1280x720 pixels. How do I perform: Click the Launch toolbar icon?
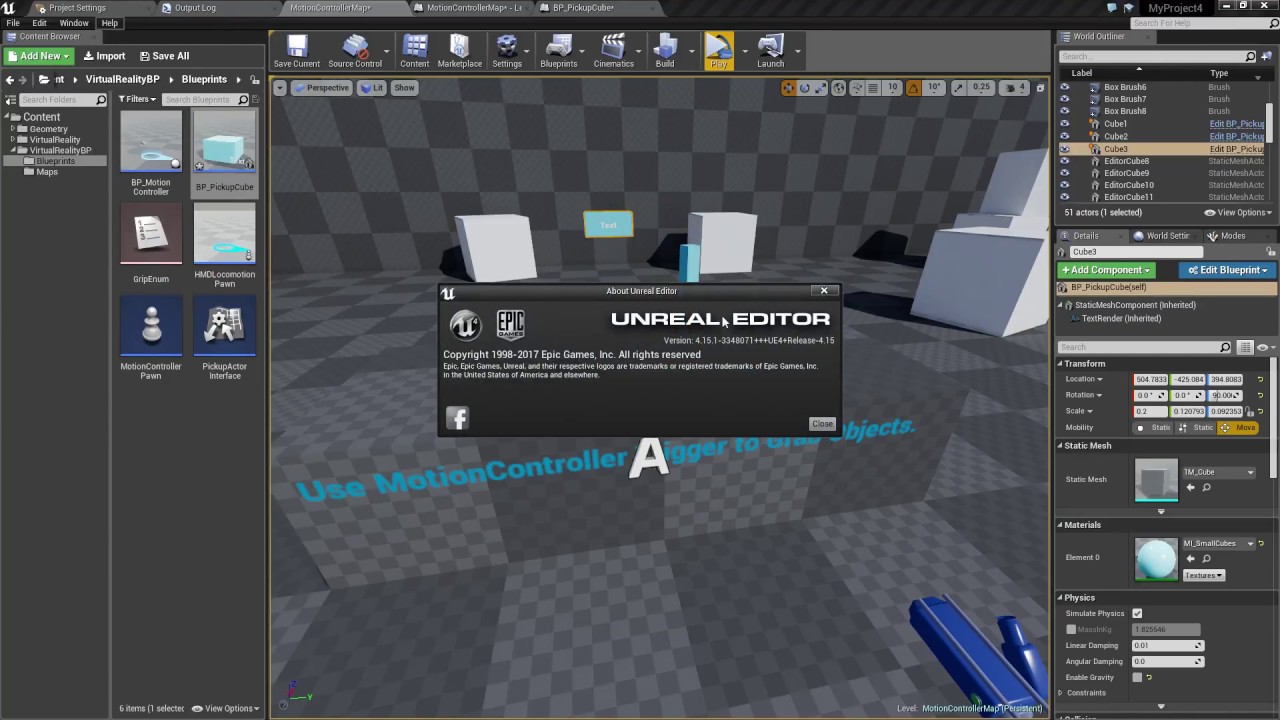click(x=770, y=51)
